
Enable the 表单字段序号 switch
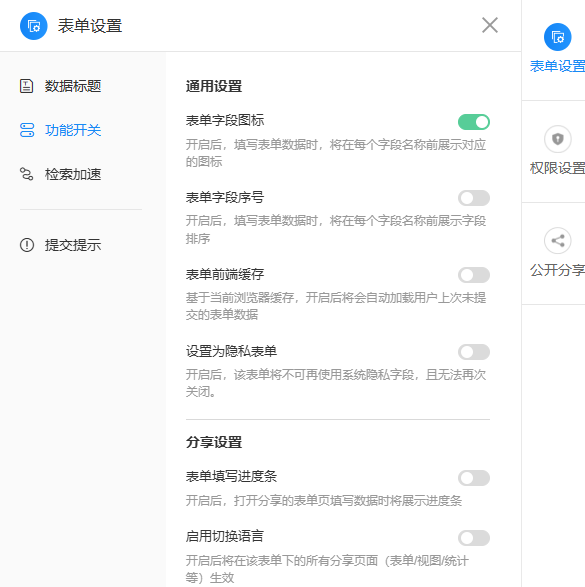[x=474, y=198]
